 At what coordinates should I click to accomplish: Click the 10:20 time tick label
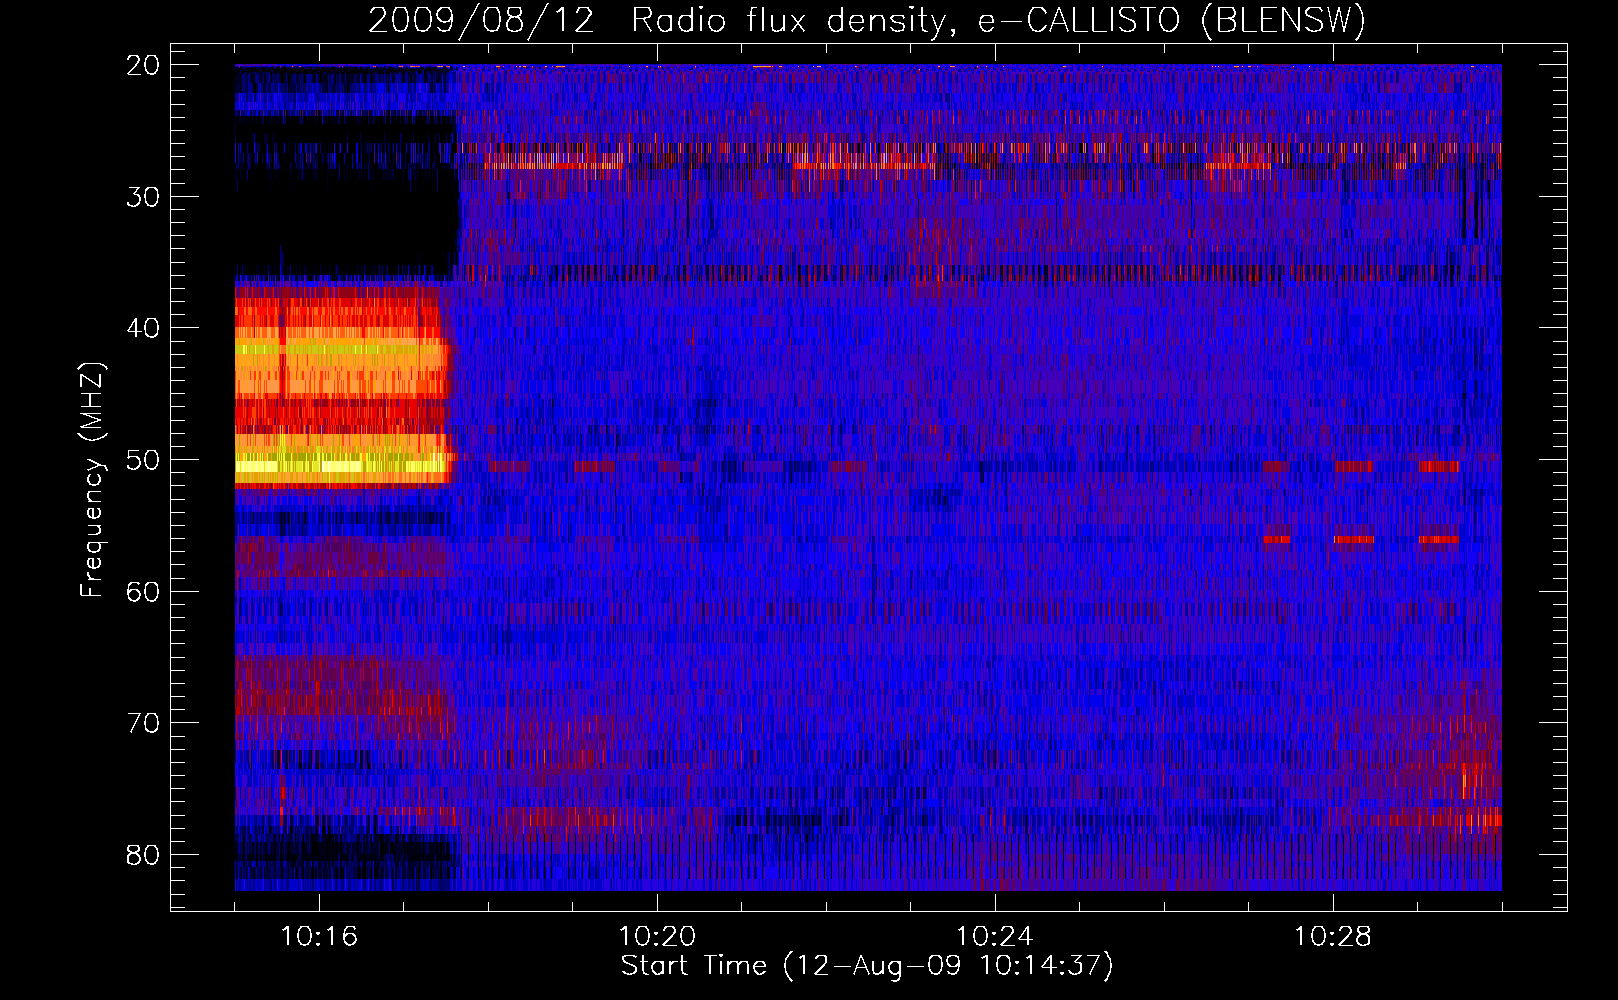pos(657,937)
